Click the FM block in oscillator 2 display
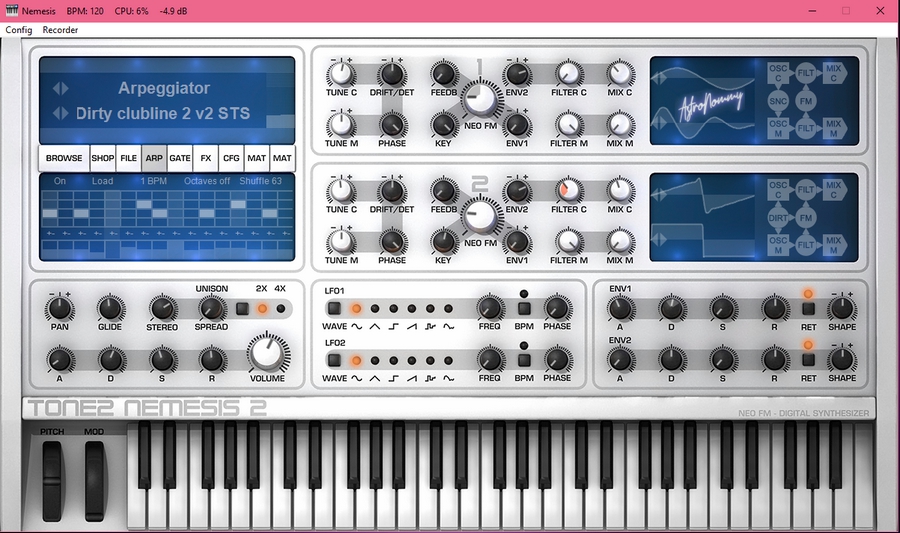This screenshot has height=533, width=900. coord(806,218)
